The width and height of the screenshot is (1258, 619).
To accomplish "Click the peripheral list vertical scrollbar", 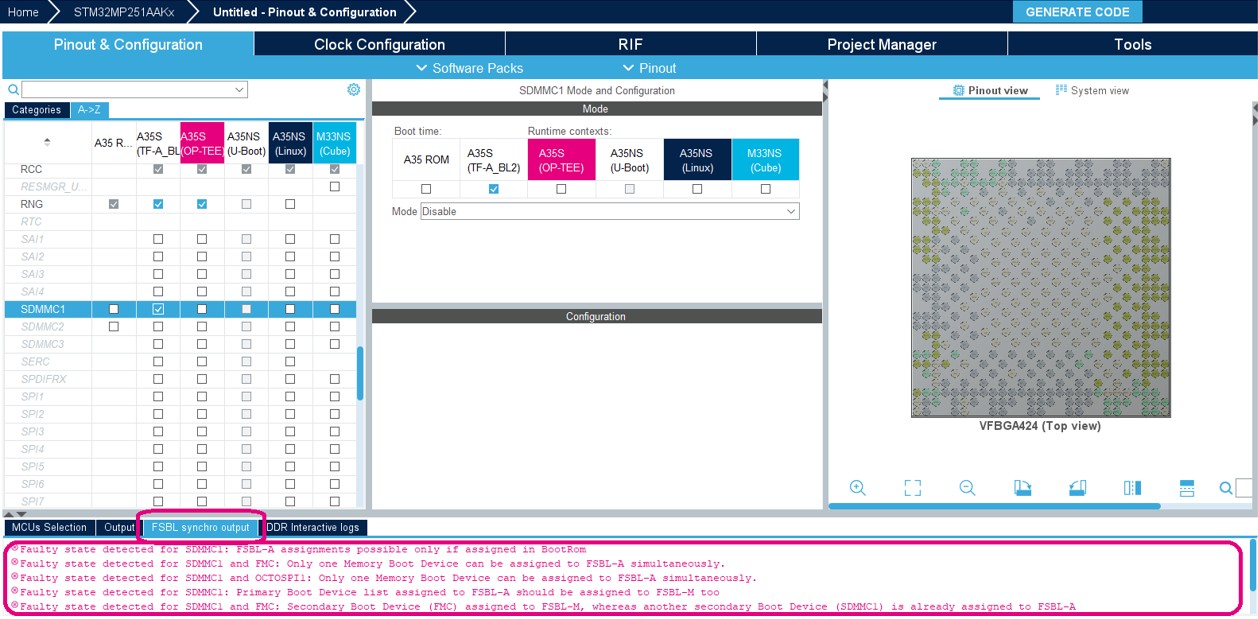I will click(x=360, y=373).
